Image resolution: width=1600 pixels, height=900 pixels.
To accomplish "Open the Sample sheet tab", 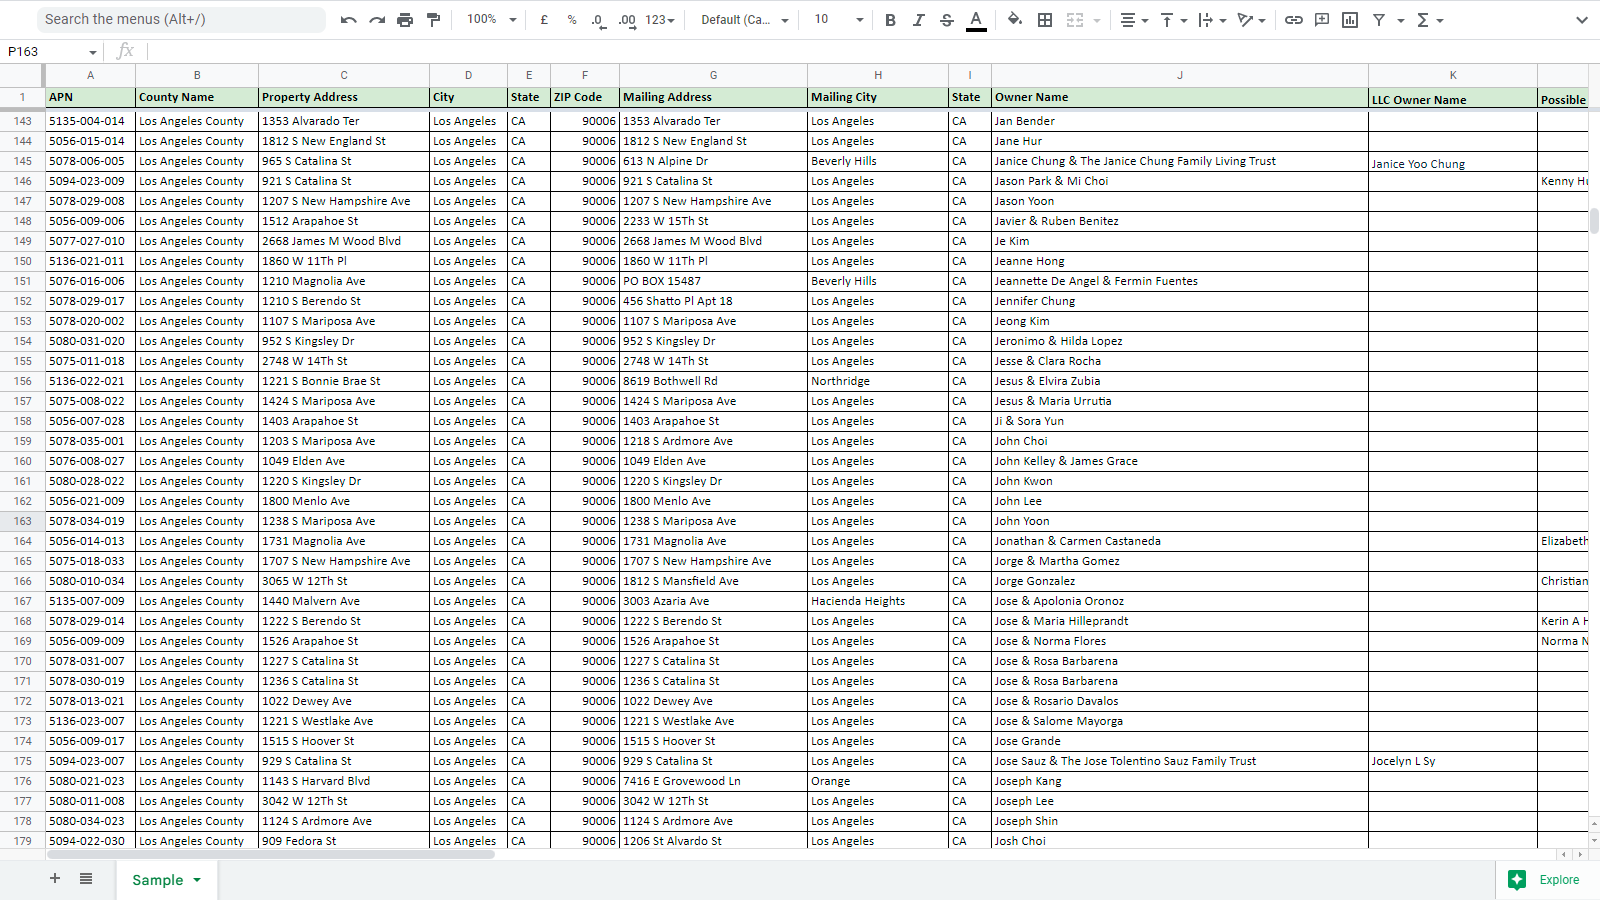I will pyautogui.click(x=158, y=880).
